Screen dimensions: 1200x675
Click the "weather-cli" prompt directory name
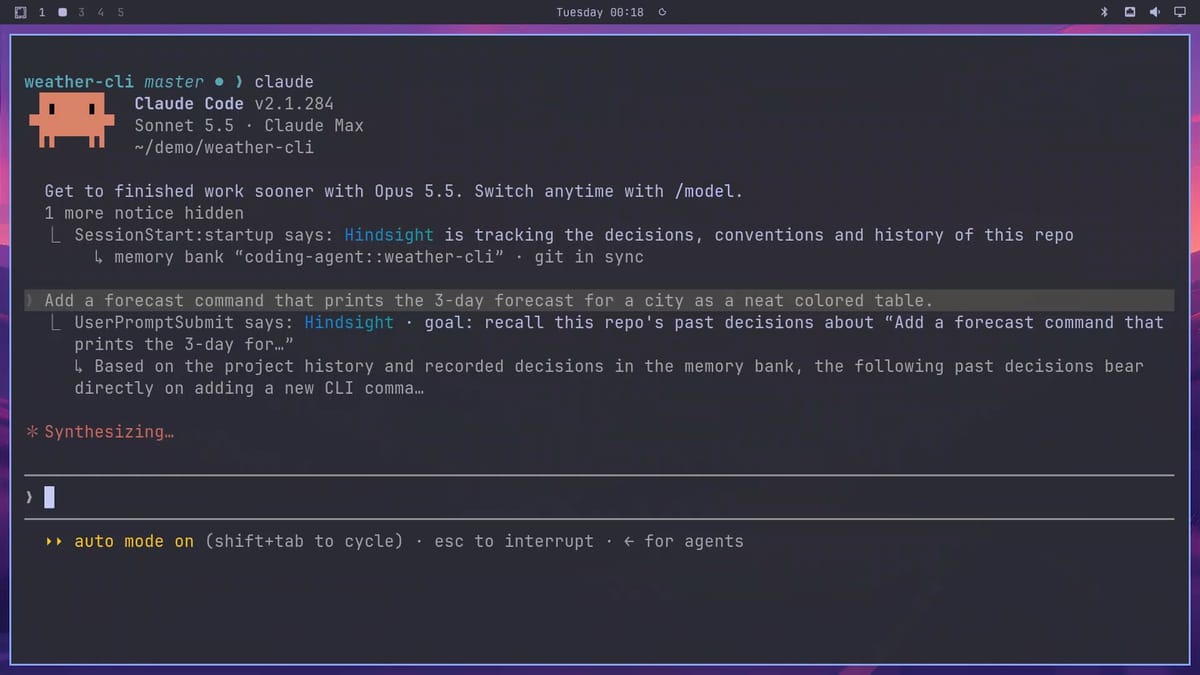point(79,82)
